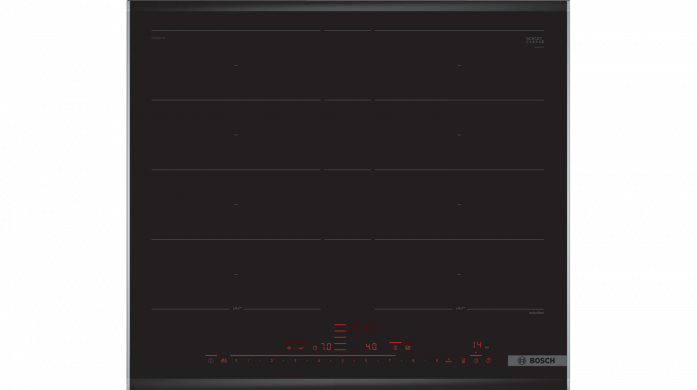Screen dimensions: 697x390
Task: Set power level 5 on the slider
Action: [x=343, y=361]
